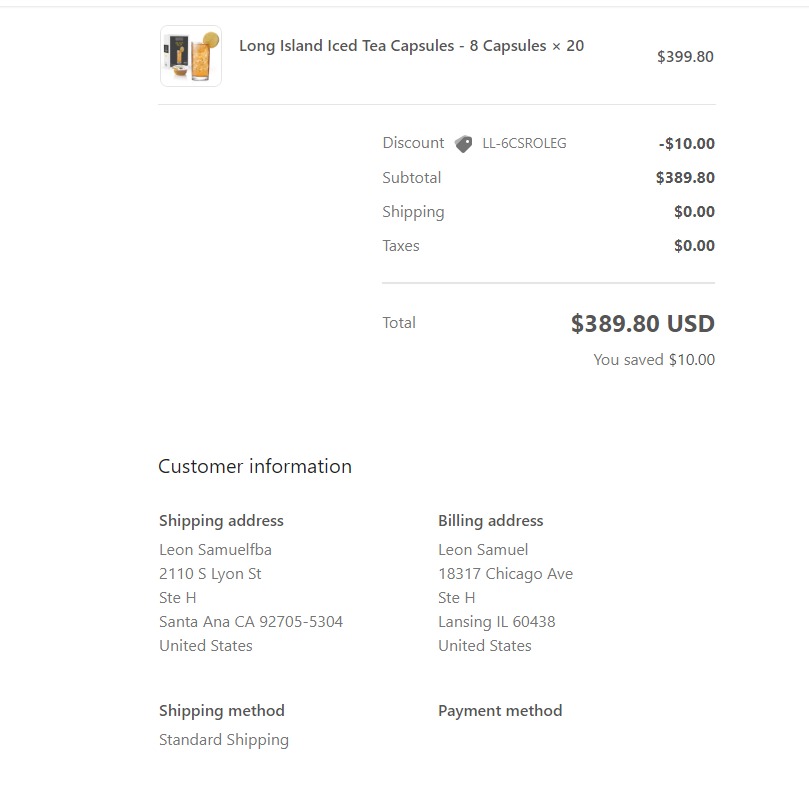Click the discount tag icon
This screenshot has width=809, height=793.
463,143
